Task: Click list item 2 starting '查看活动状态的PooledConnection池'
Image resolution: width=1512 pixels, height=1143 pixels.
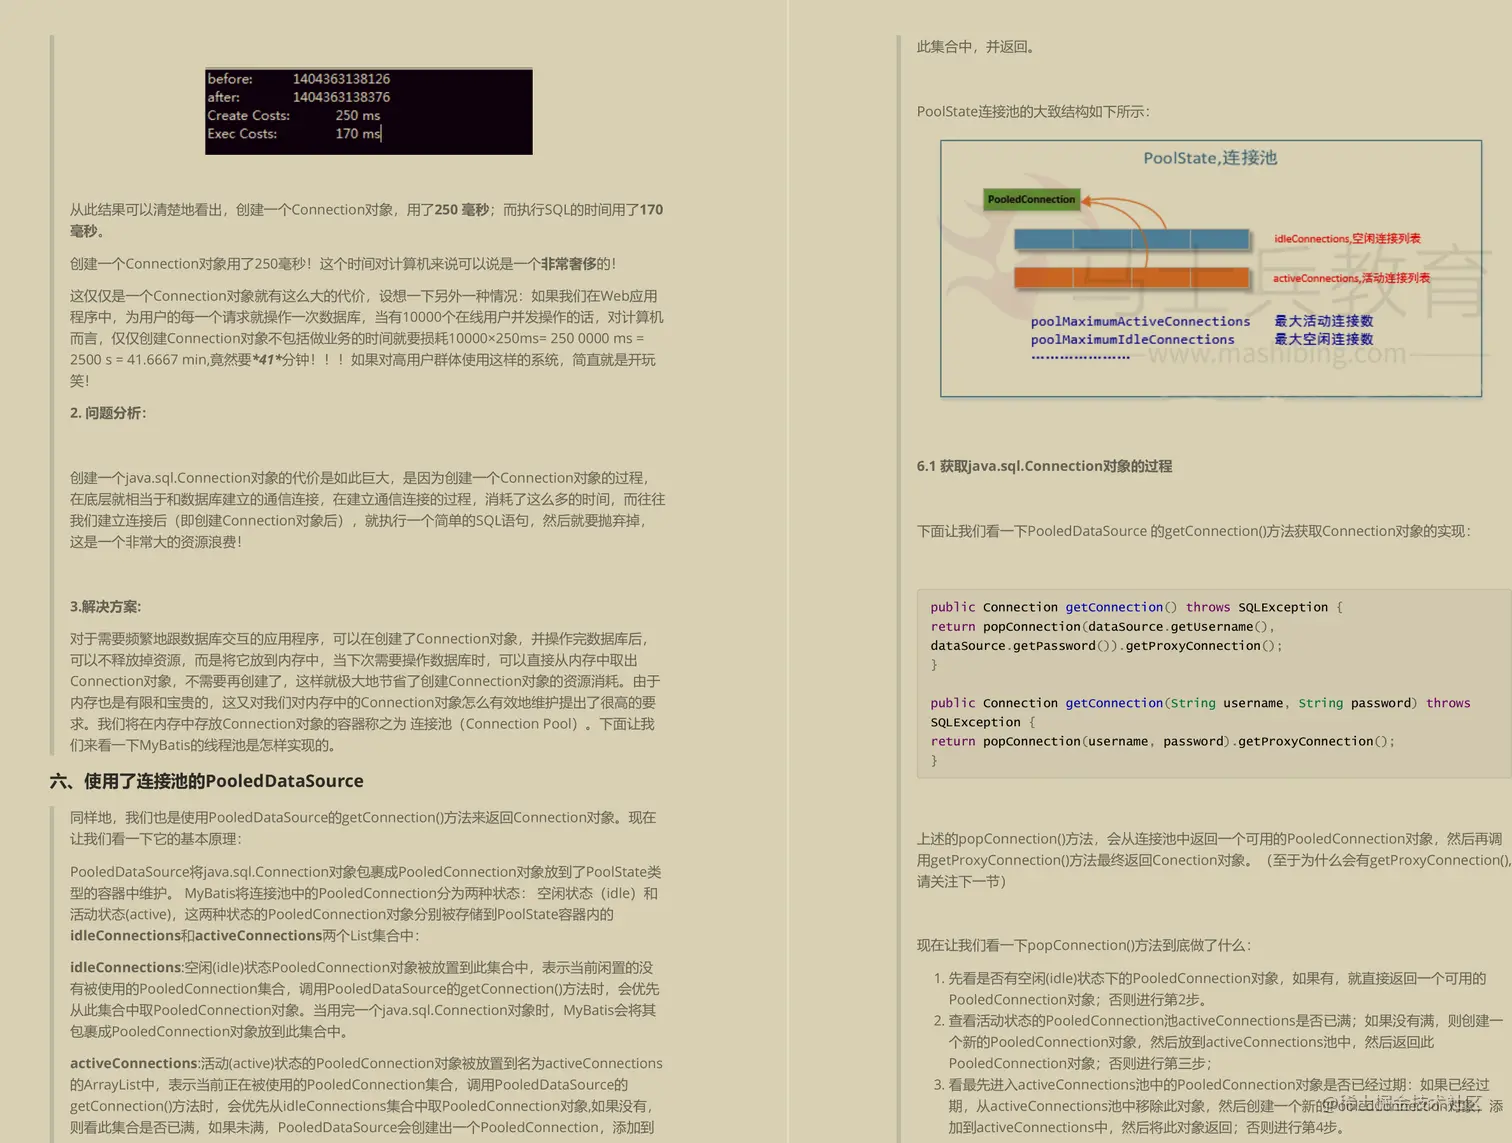Action: pyautogui.click(x=1226, y=1042)
